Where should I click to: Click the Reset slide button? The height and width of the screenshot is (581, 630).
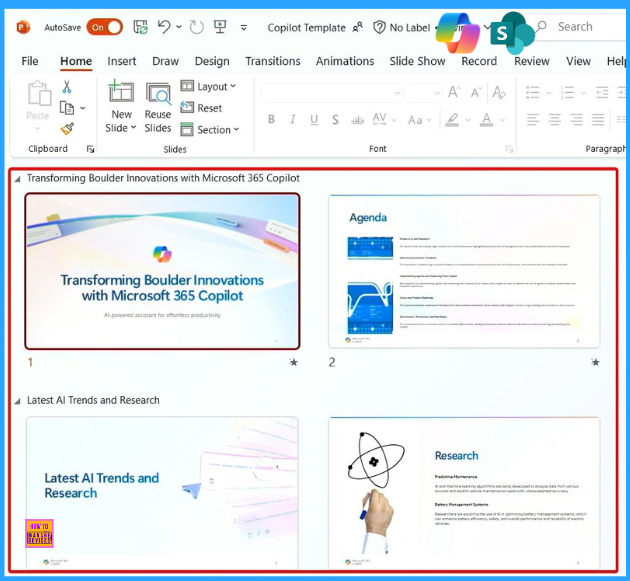pyautogui.click(x=201, y=108)
